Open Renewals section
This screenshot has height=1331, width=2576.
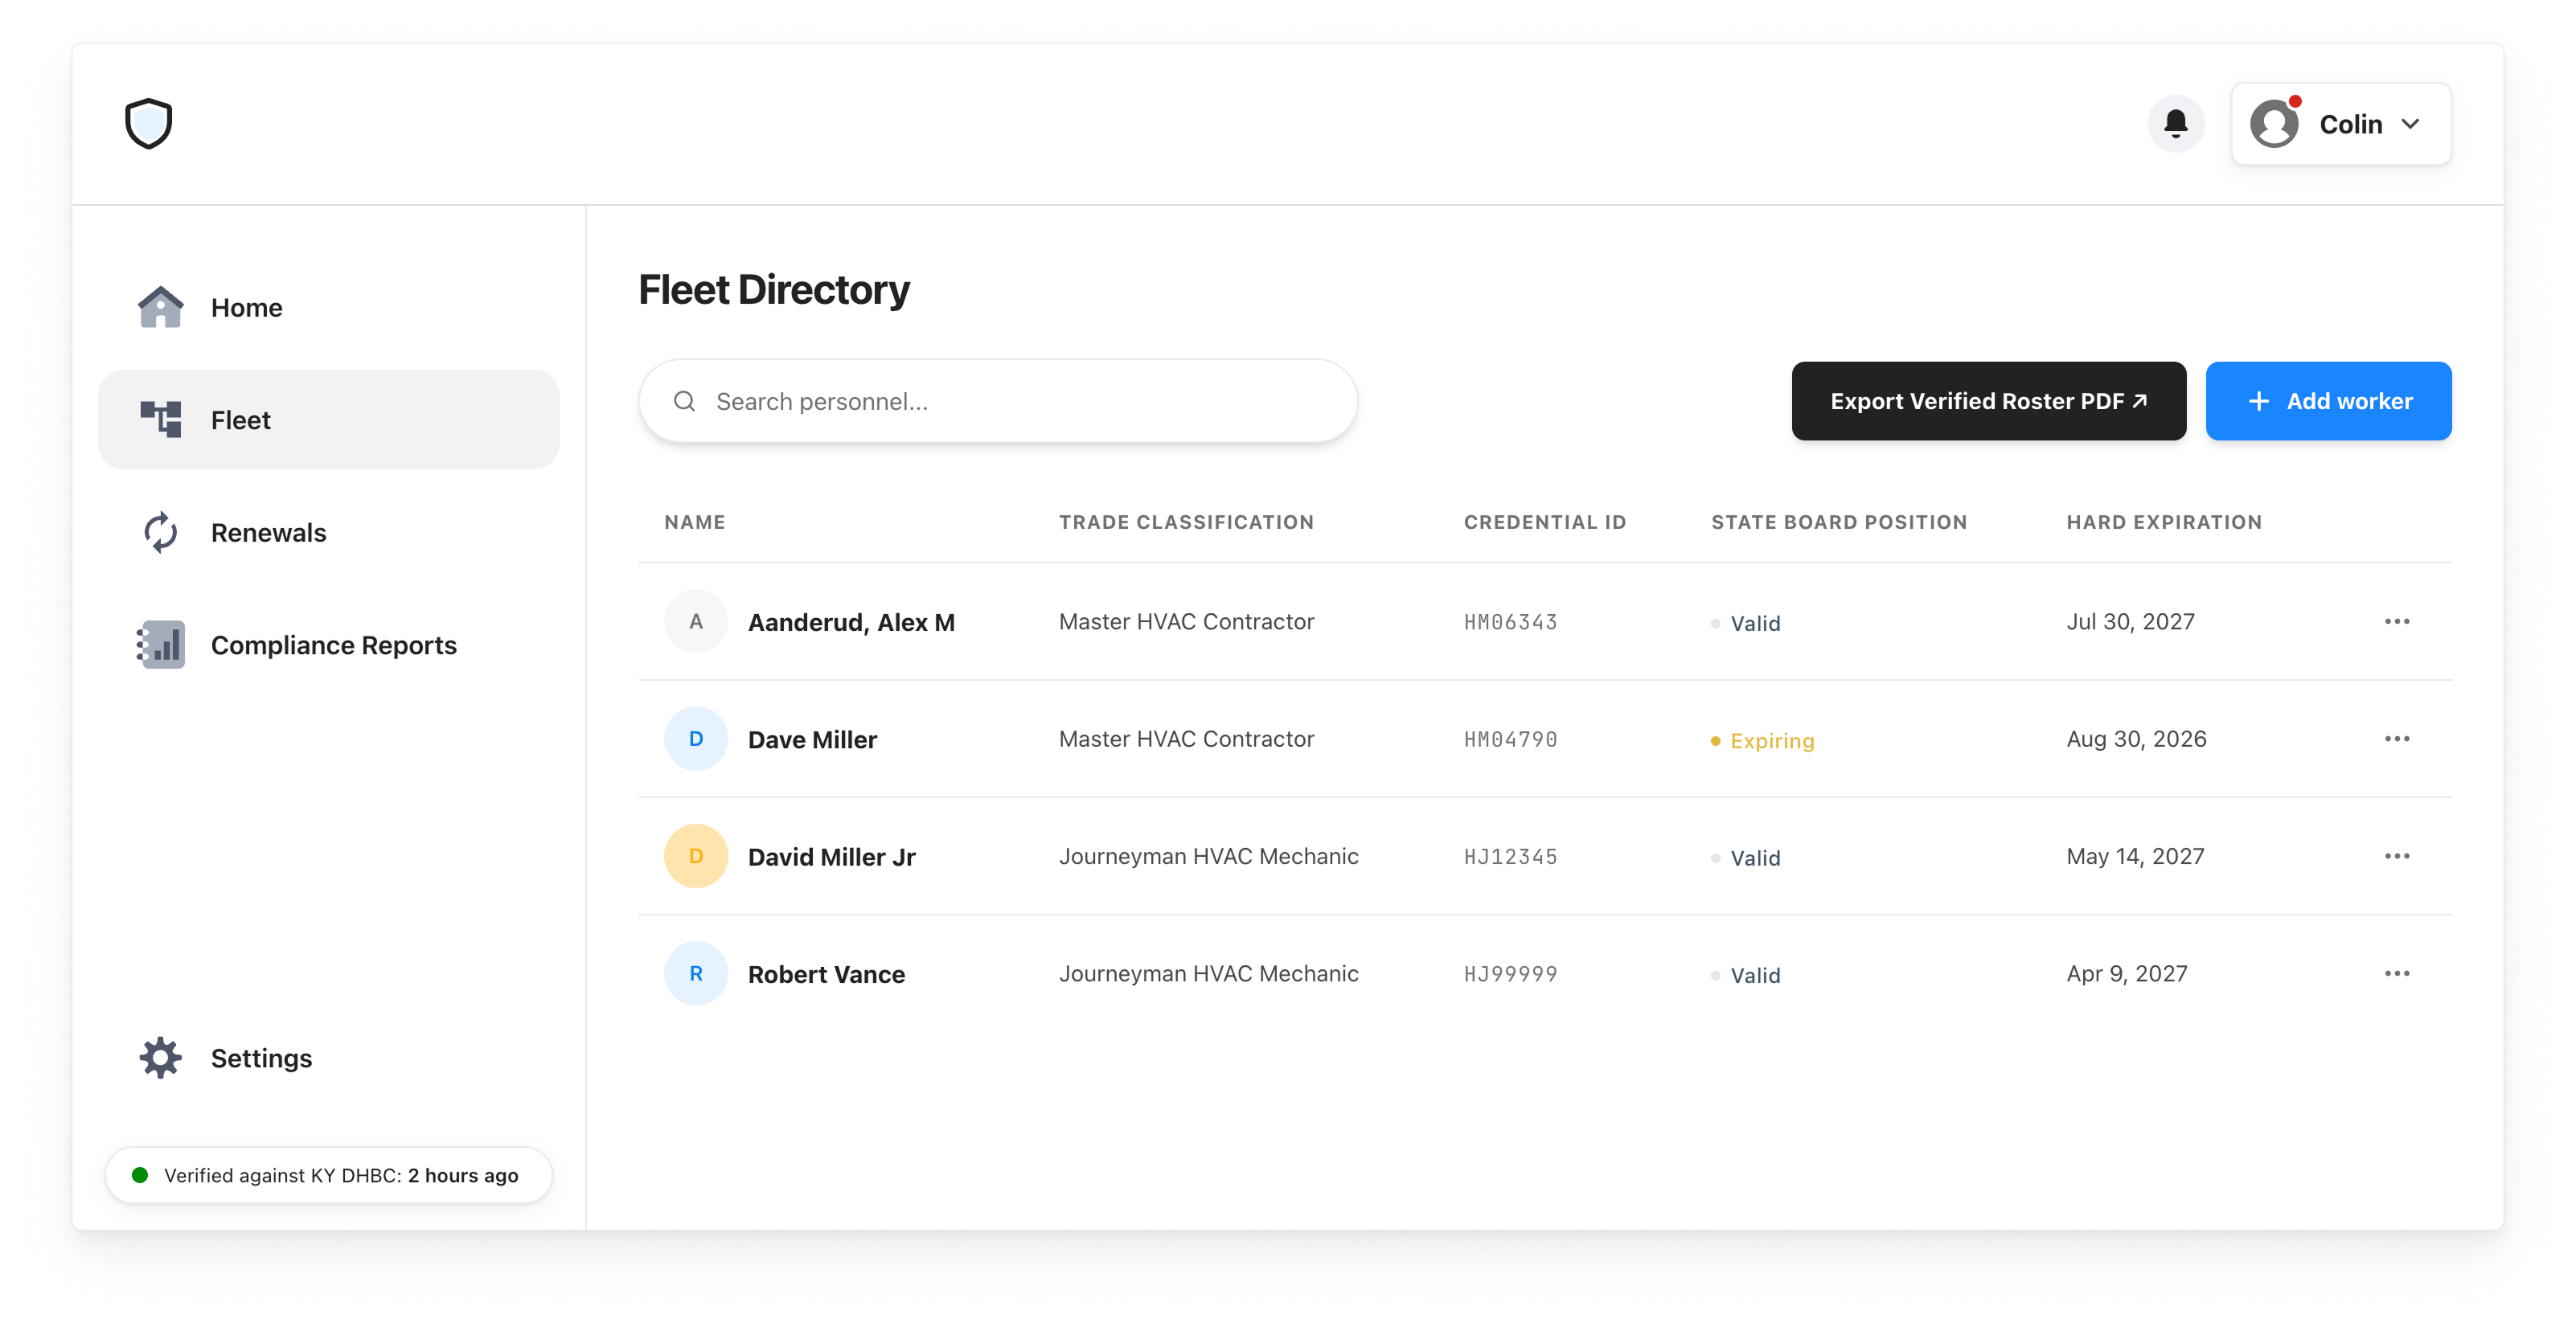point(329,532)
